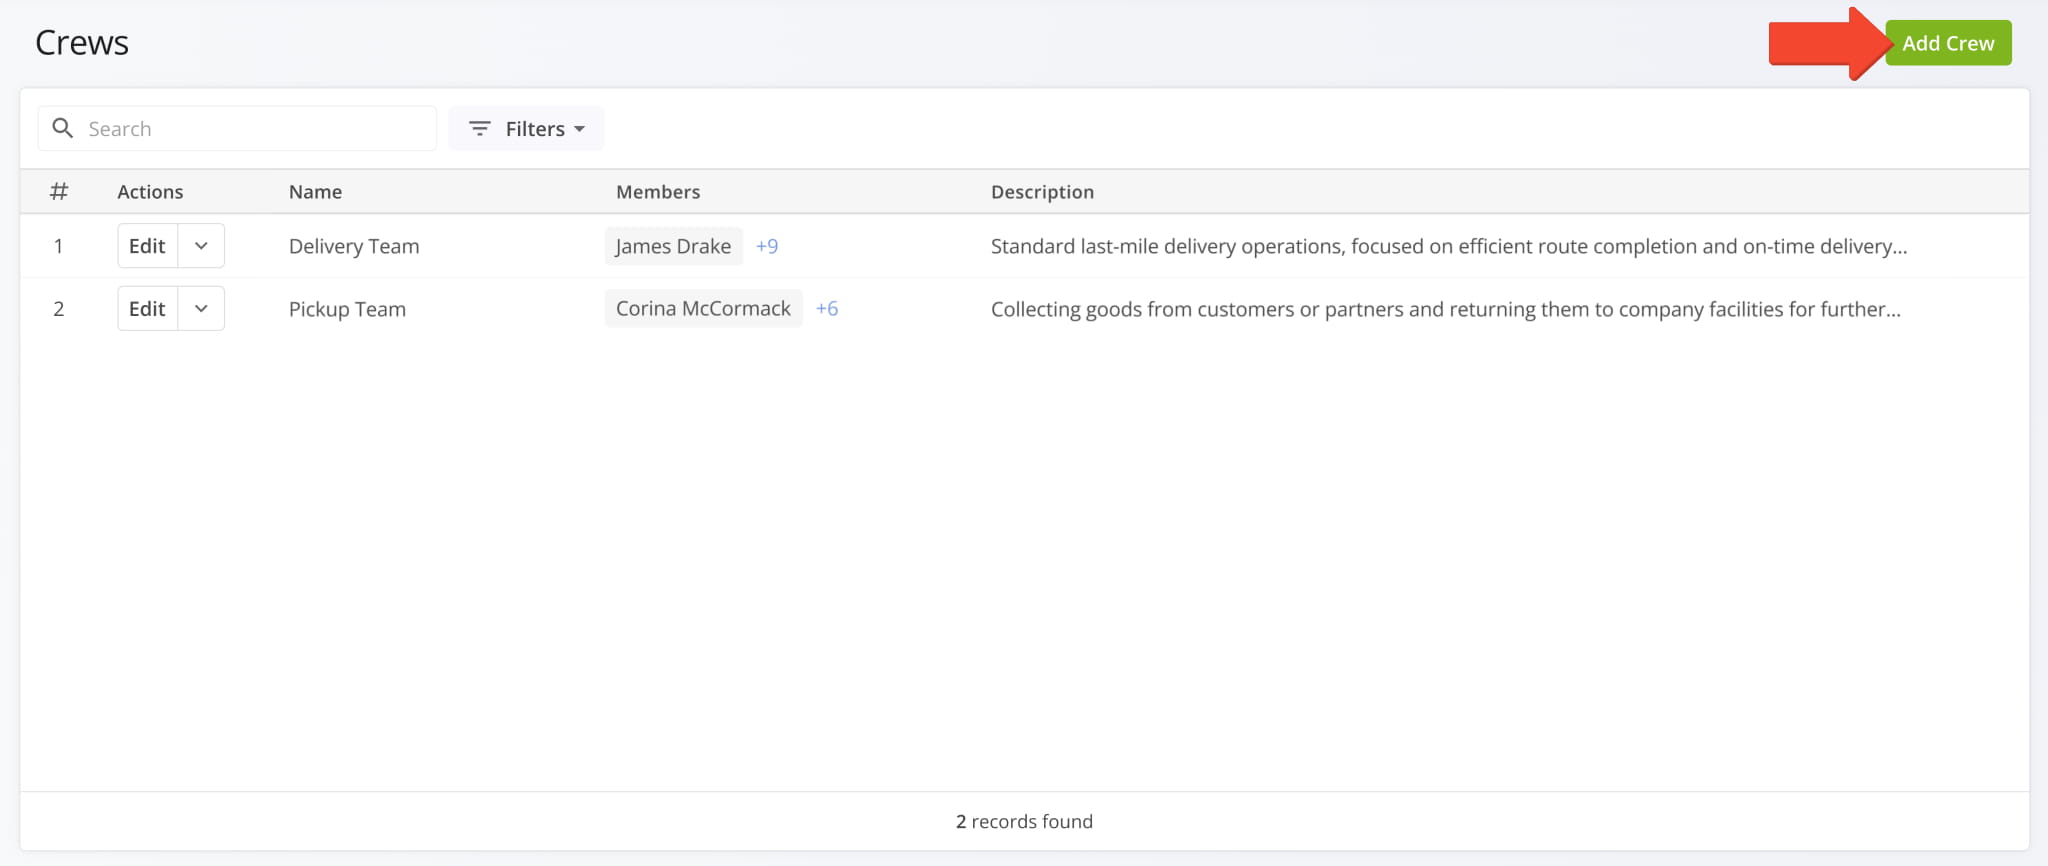Click the magnifying glass search icon
Screen dimensions: 2048x866
click(62, 128)
